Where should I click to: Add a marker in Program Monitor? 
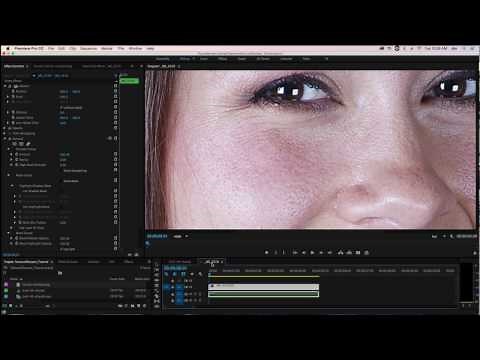tap(266, 253)
